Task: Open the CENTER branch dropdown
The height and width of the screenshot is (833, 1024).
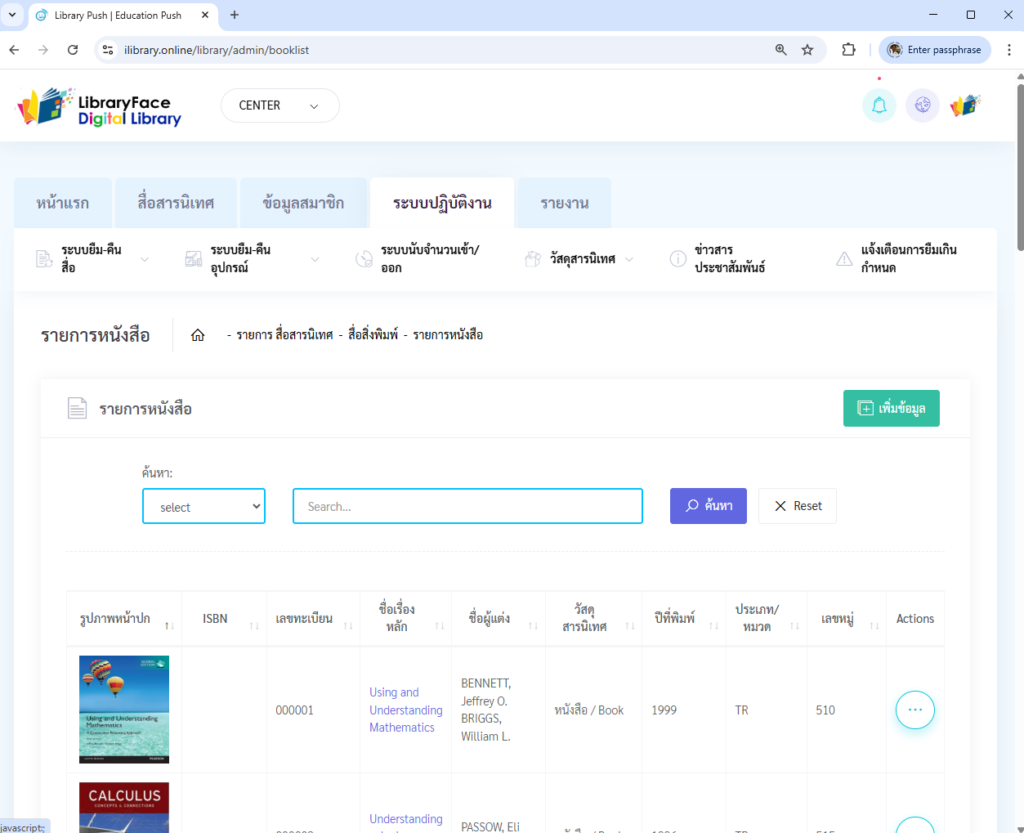Action: click(279, 106)
